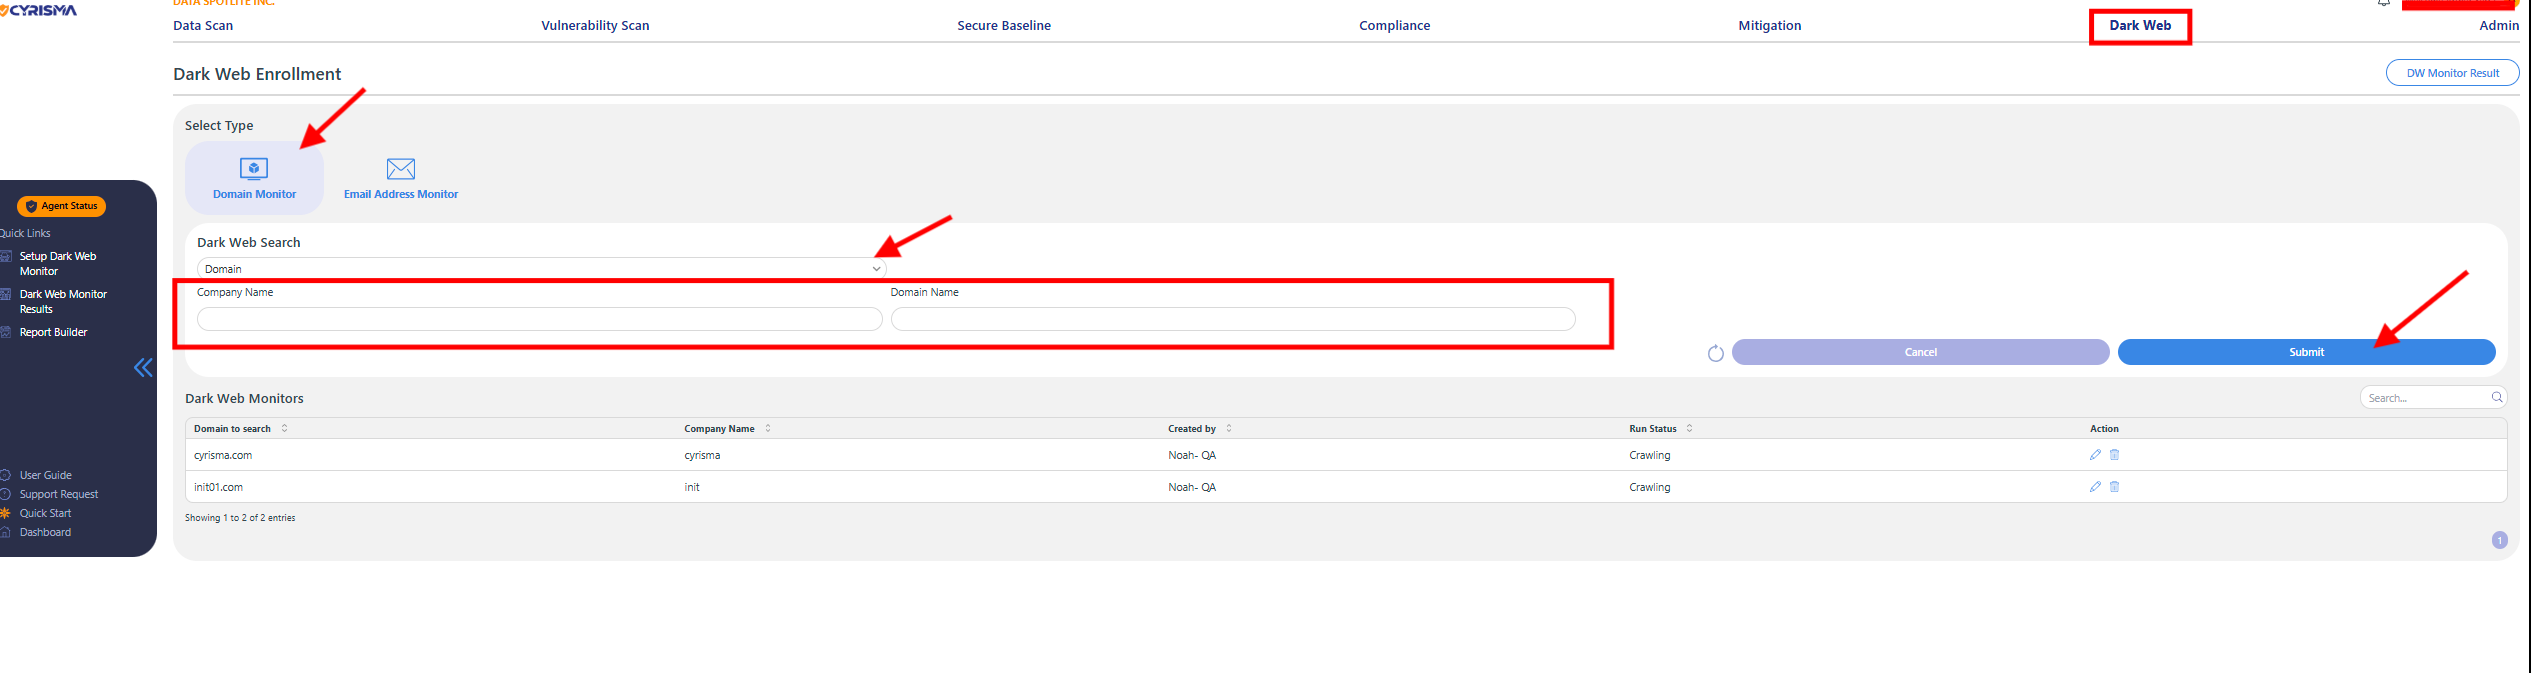The image size is (2531, 673).
Task: Click the Showing 1 to 2 entries text
Action: (x=240, y=518)
